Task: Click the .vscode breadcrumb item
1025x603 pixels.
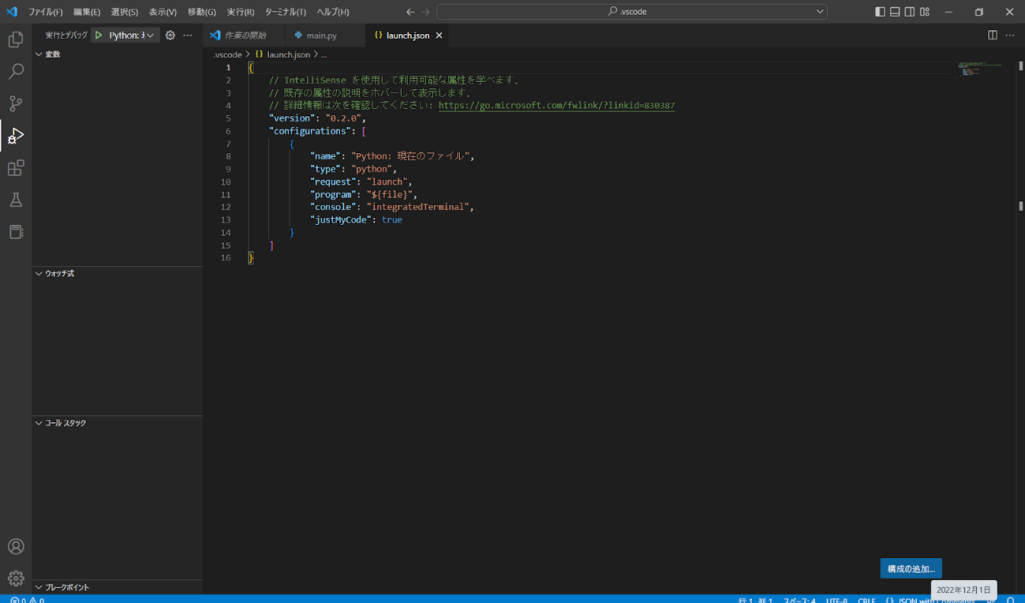Action: click(227, 54)
